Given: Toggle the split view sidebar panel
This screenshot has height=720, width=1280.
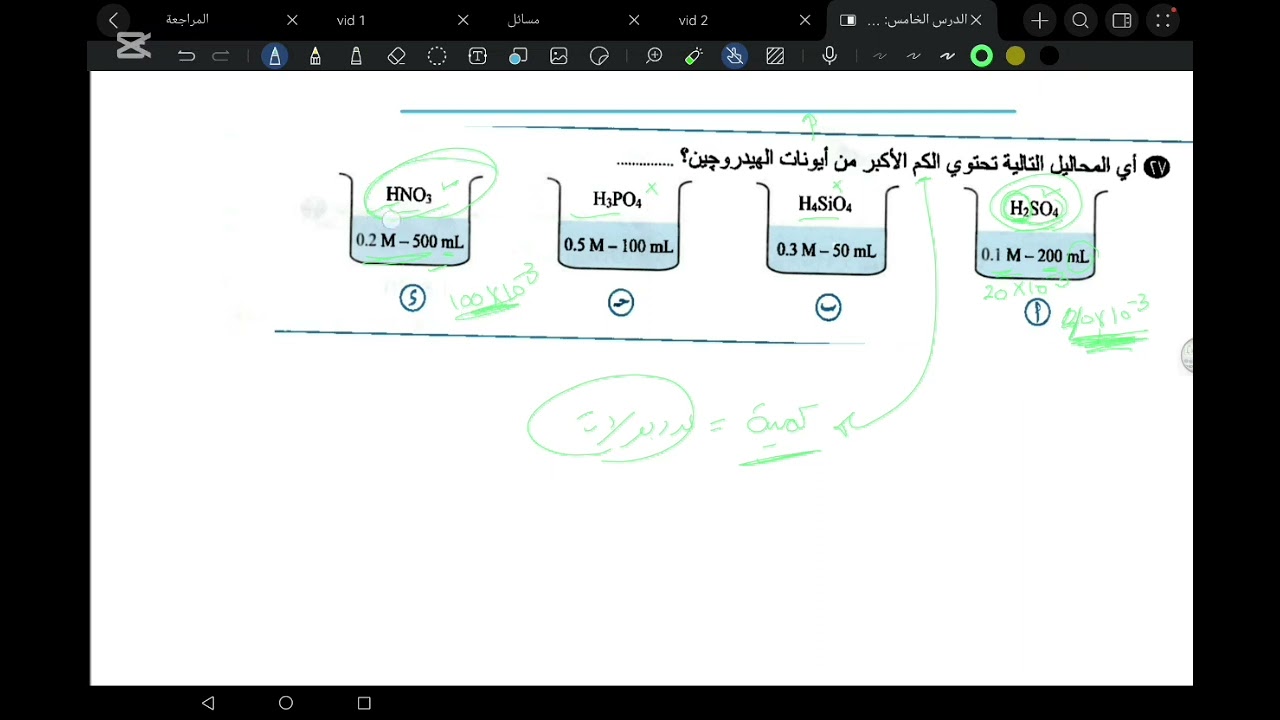Looking at the screenshot, I should [x=1122, y=20].
